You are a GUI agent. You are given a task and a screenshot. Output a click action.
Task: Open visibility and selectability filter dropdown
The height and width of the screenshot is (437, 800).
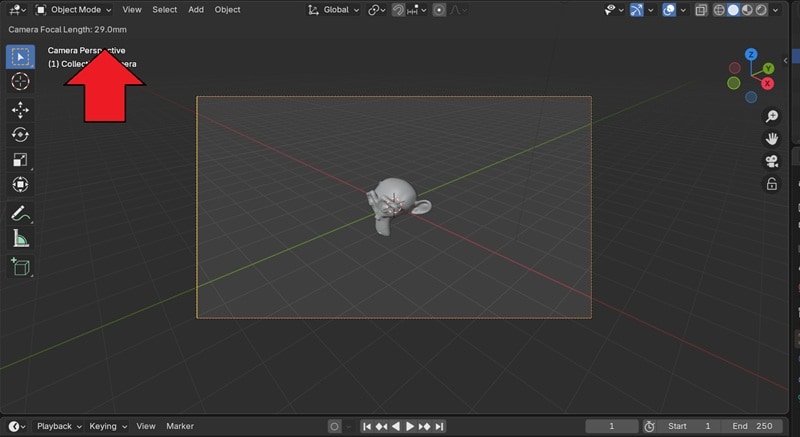click(x=614, y=10)
